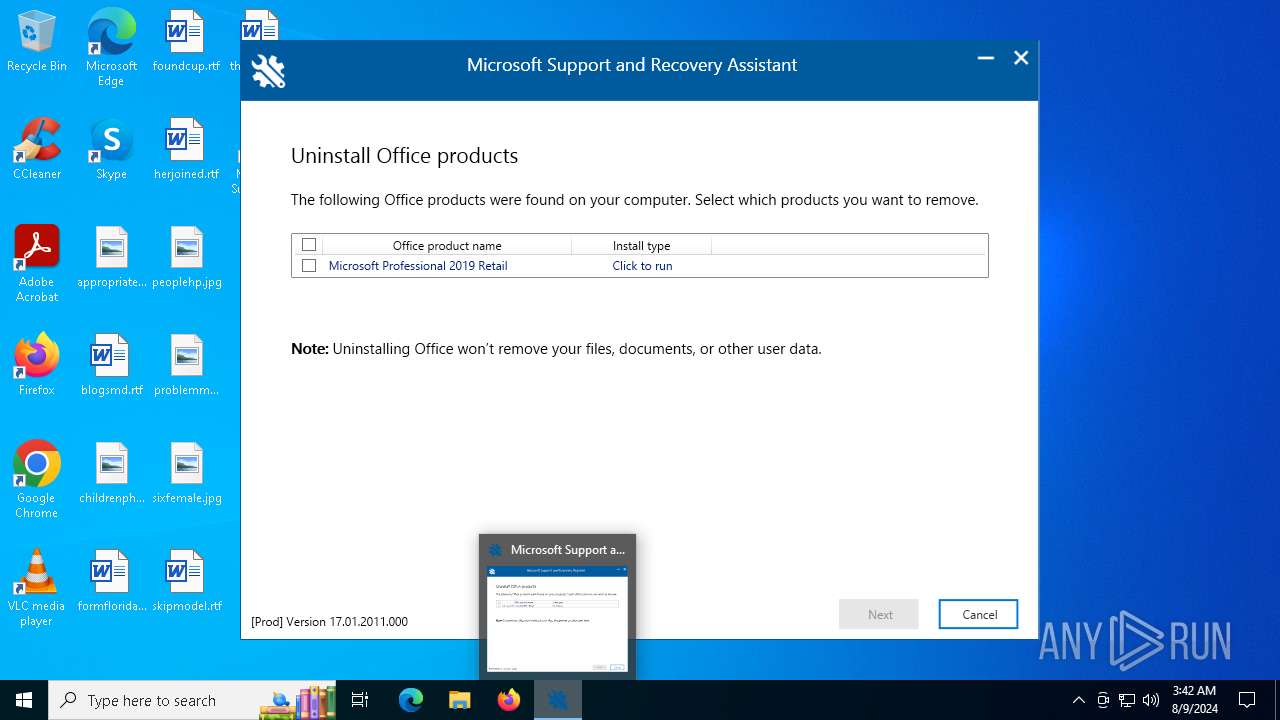Select the formflorida document on desktop
The height and width of the screenshot is (720, 1280).
pos(111,582)
